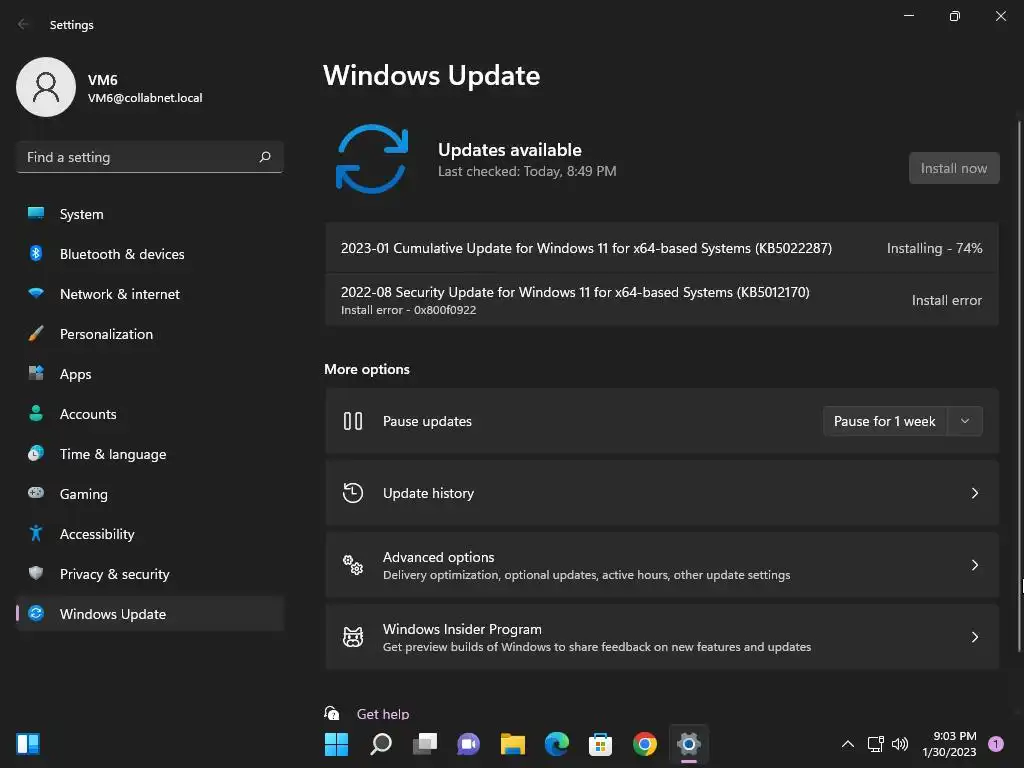
Task: Click the Get help icon
Action: (x=332, y=713)
